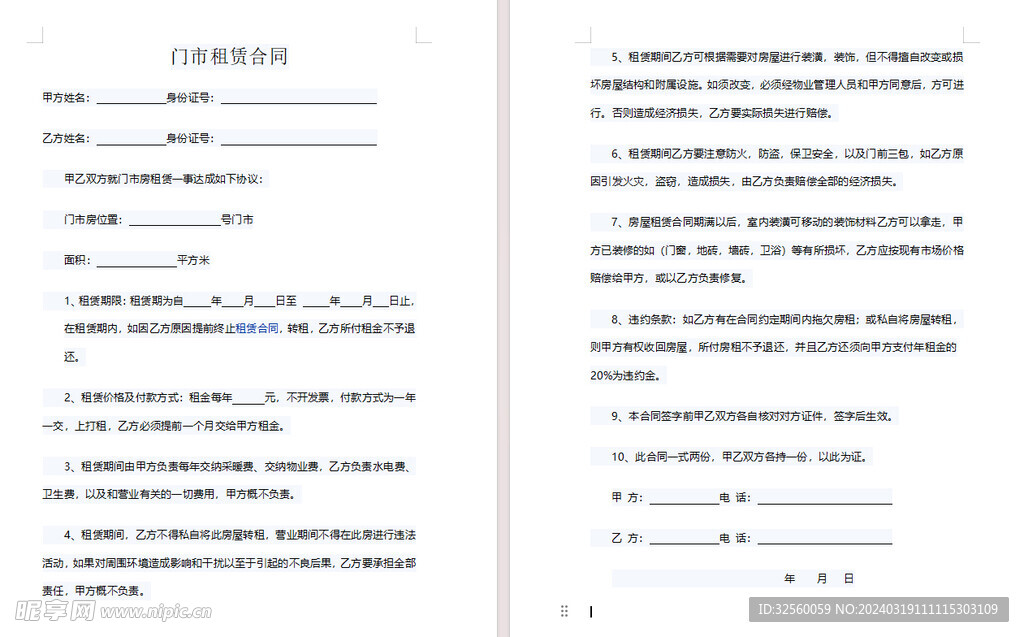Click the clause 10、此合同一式两份
Image resolution: width=1024 pixels, height=637 pixels.
click(x=740, y=457)
